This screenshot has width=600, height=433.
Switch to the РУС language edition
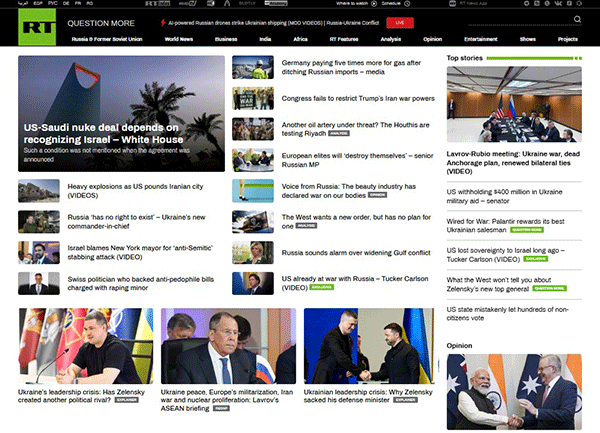[53, 3]
